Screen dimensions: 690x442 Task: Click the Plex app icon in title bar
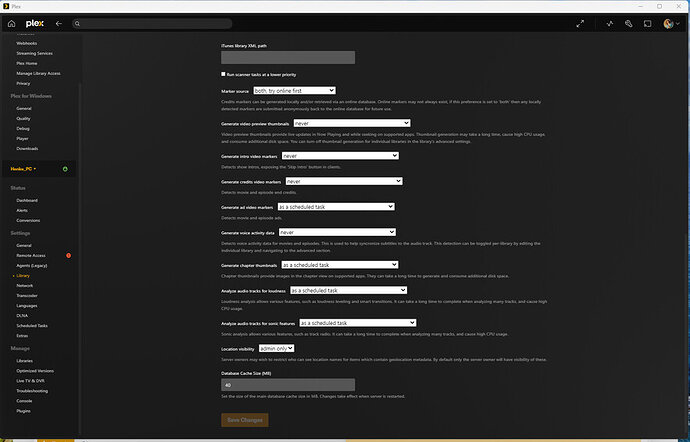click(6, 6)
